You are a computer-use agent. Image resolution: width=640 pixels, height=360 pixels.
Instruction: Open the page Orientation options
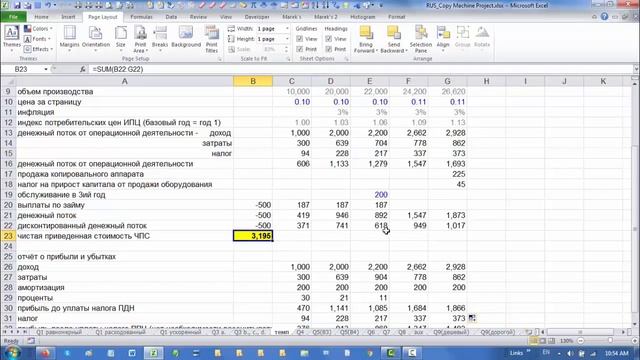96,38
